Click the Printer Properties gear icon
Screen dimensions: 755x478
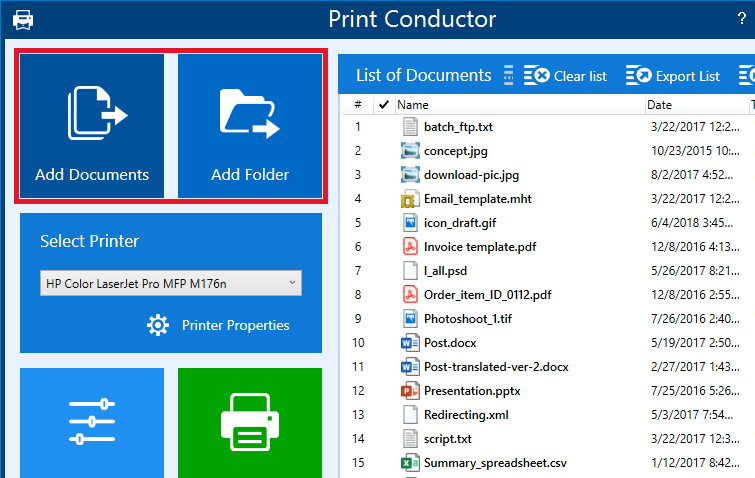click(x=158, y=325)
